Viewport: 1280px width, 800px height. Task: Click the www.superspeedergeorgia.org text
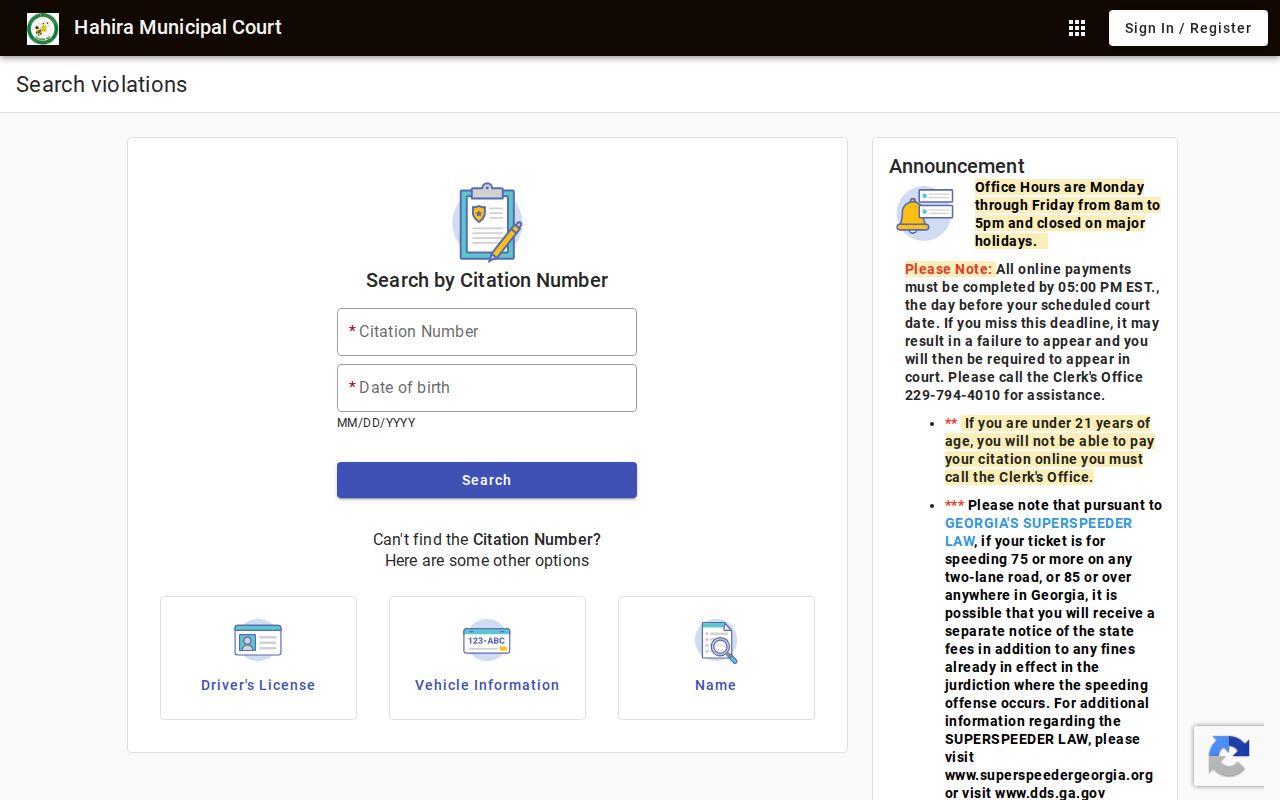(1049, 775)
